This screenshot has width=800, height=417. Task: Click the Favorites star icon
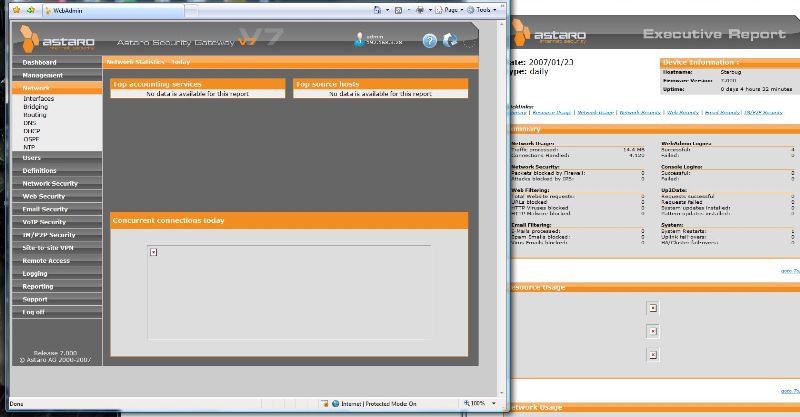click(10, 9)
